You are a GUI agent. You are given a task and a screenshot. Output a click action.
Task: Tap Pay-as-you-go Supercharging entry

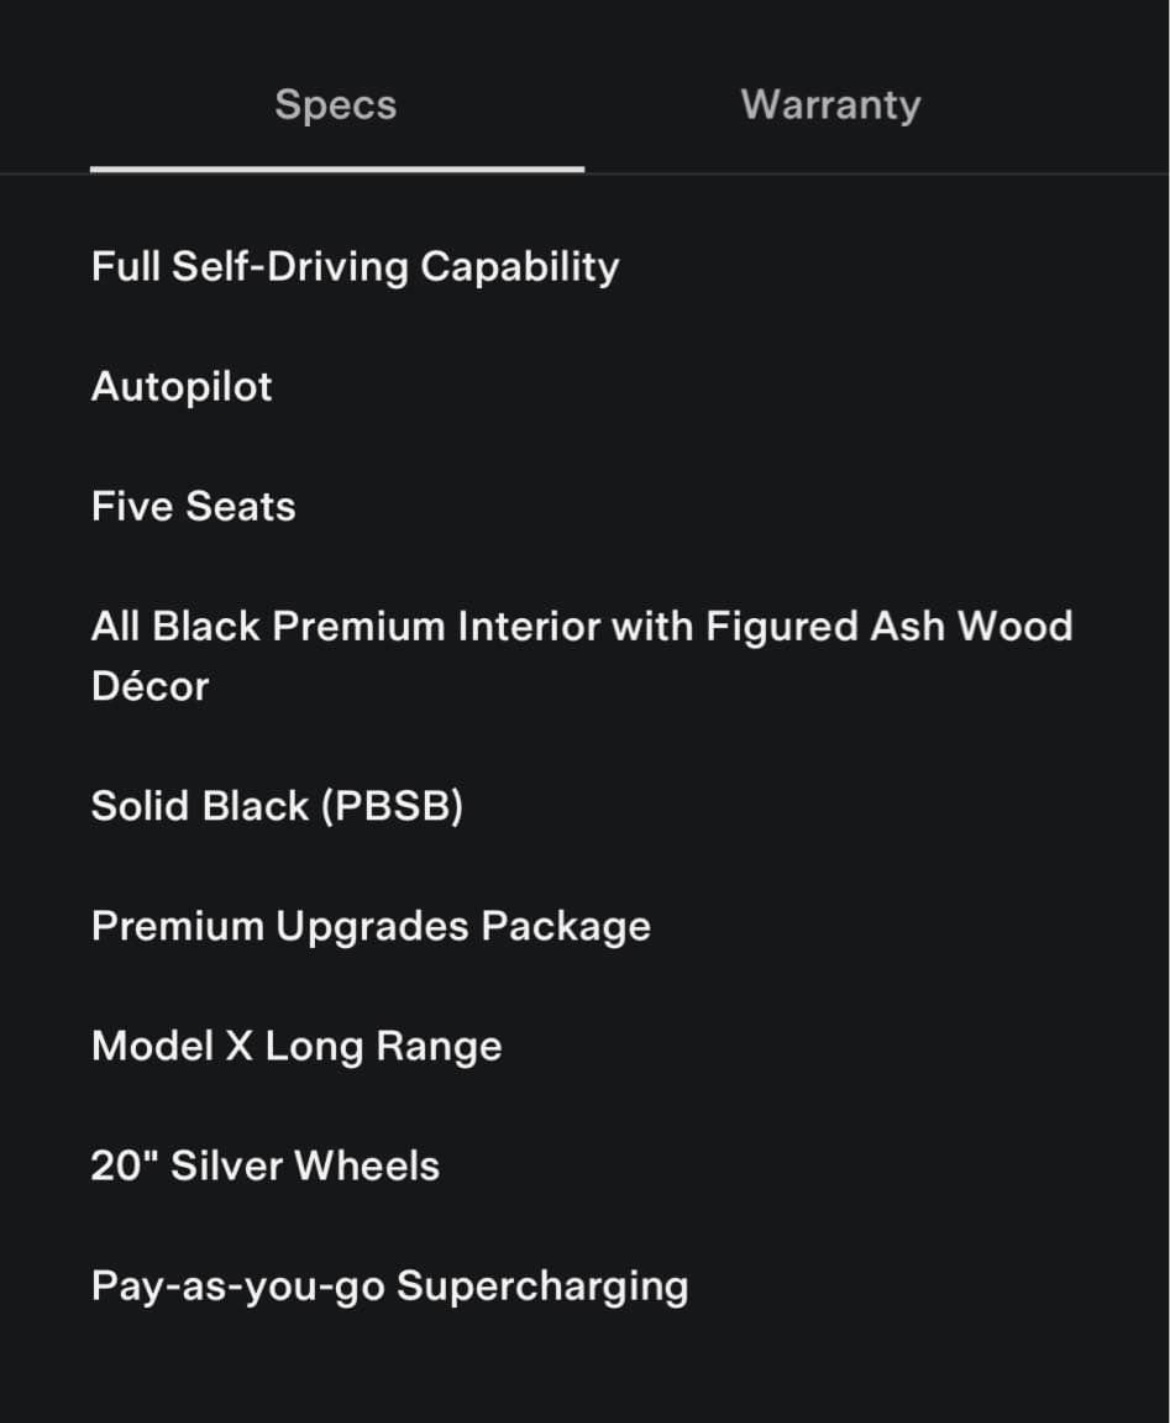point(389,1286)
